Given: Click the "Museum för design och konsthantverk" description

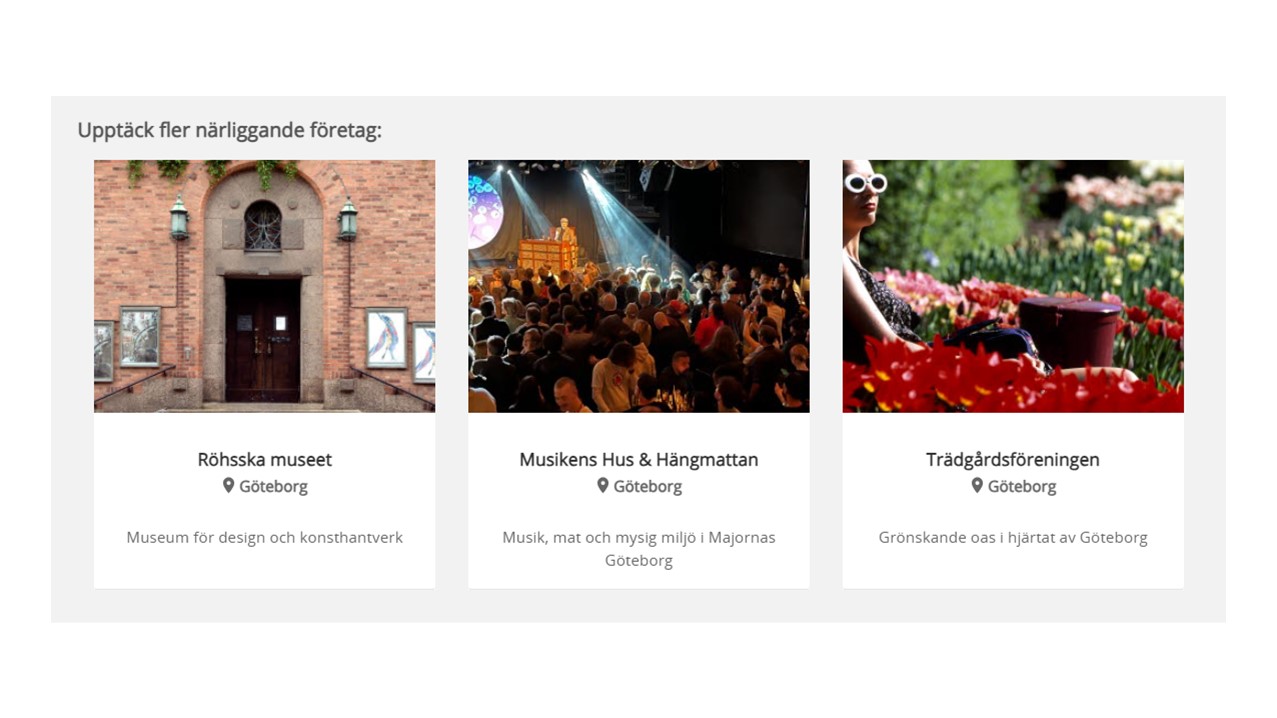Looking at the screenshot, I should coord(264,537).
